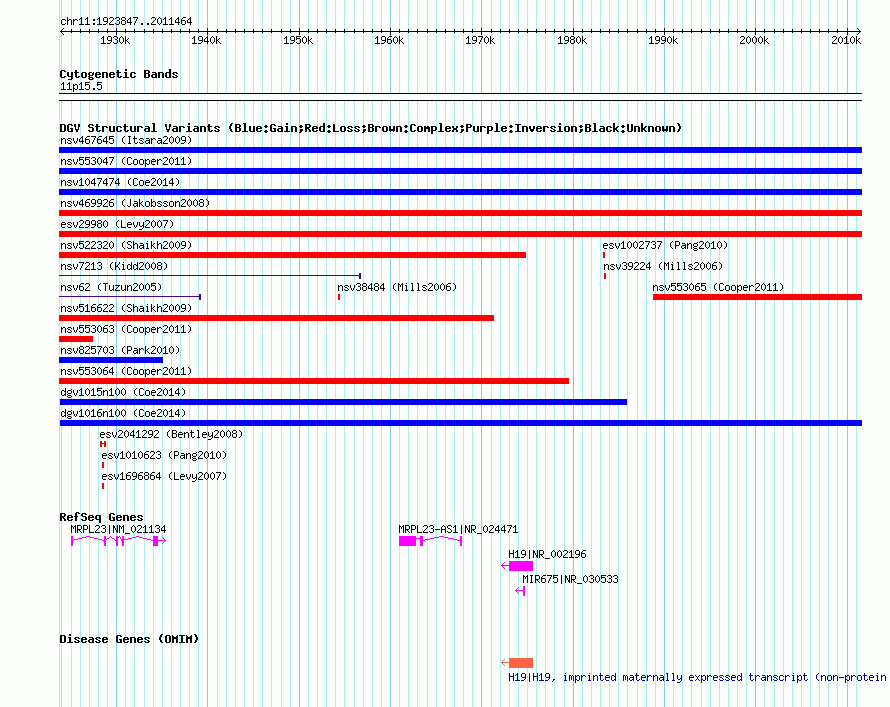Click the 1990k position on the ruler

[x=663, y=40]
